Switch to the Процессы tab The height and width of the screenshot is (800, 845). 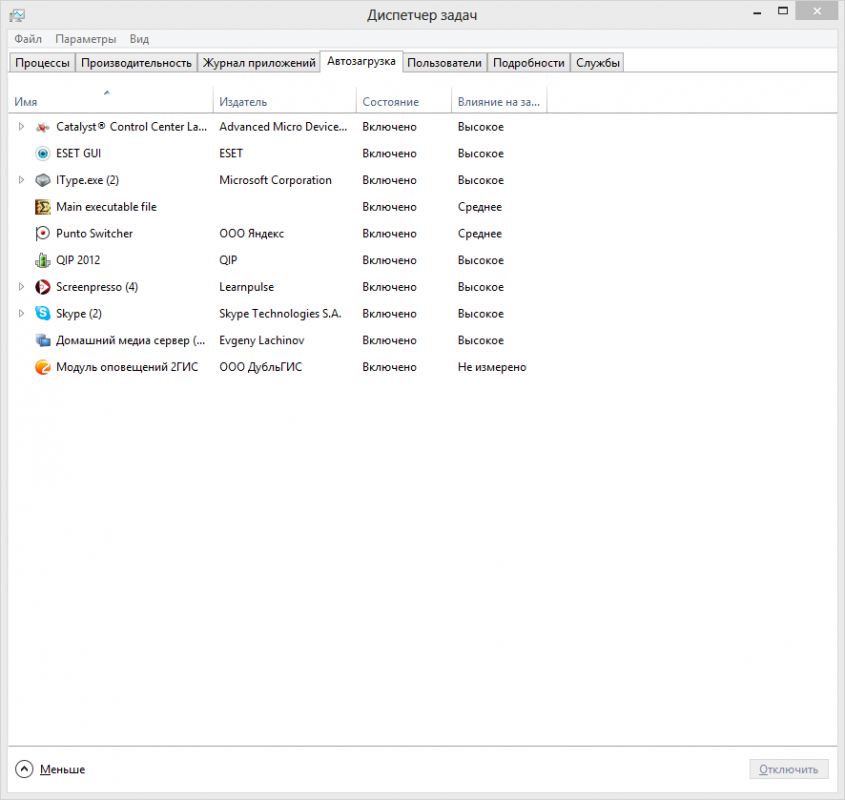click(x=43, y=63)
